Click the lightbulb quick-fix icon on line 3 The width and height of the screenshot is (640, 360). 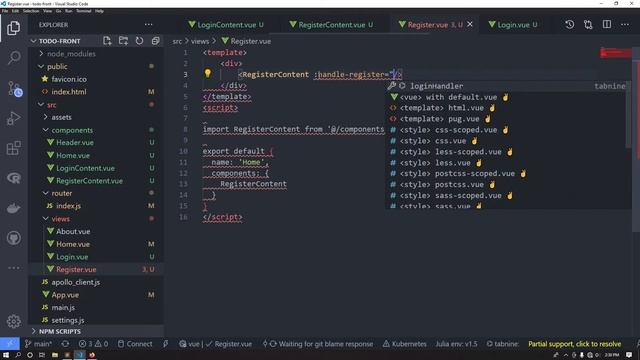pyautogui.click(x=207, y=73)
